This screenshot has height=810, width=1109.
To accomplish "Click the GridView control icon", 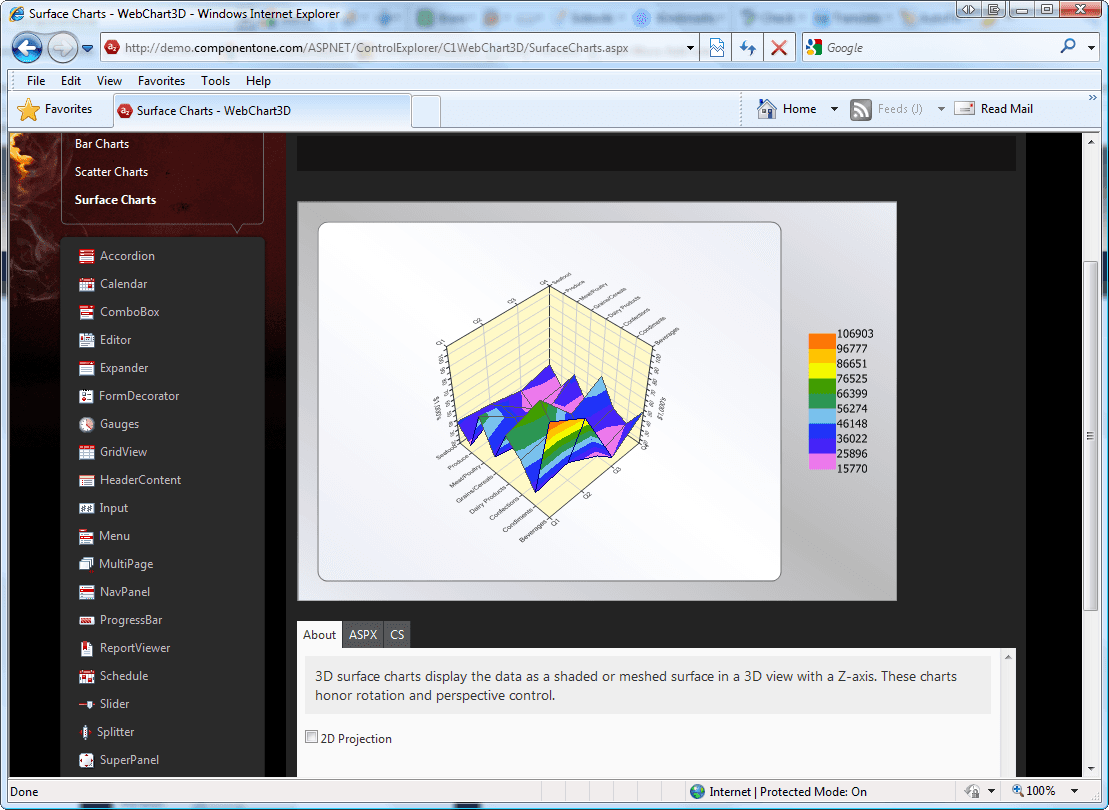I will point(86,452).
